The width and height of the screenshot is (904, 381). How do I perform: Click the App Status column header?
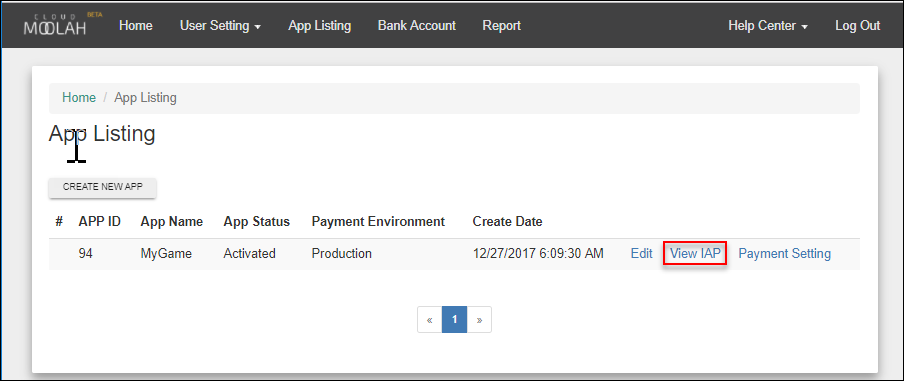coord(257,222)
